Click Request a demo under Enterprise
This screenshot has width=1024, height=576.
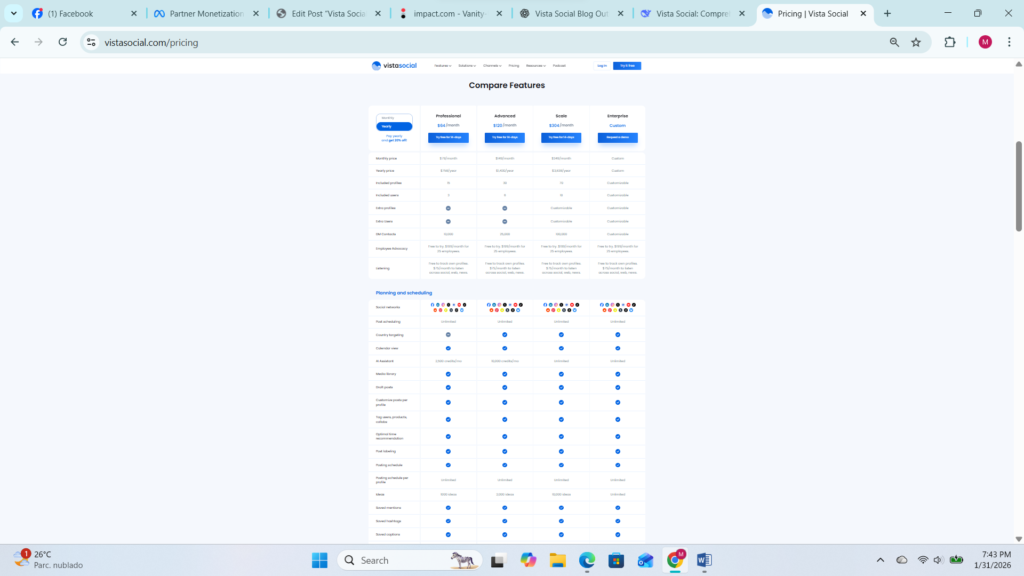click(x=618, y=138)
